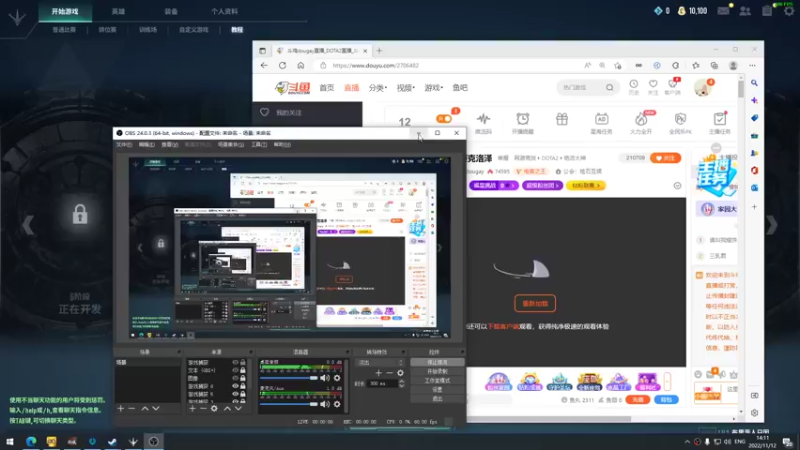The width and height of the screenshot is (800, 450).
Task: Add a new scene in OBS scenes panel
Action: click(120, 409)
